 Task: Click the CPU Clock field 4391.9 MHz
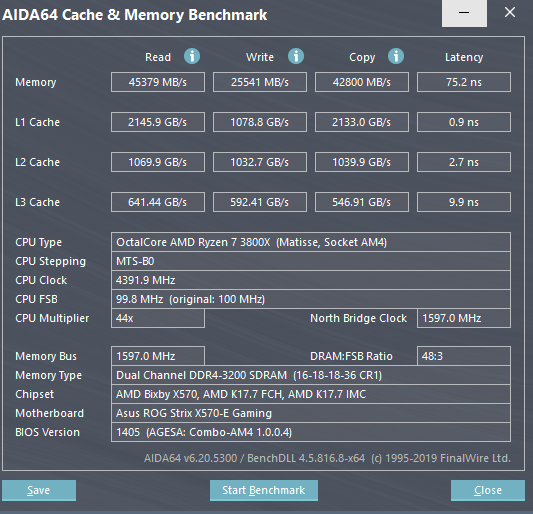coord(311,280)
